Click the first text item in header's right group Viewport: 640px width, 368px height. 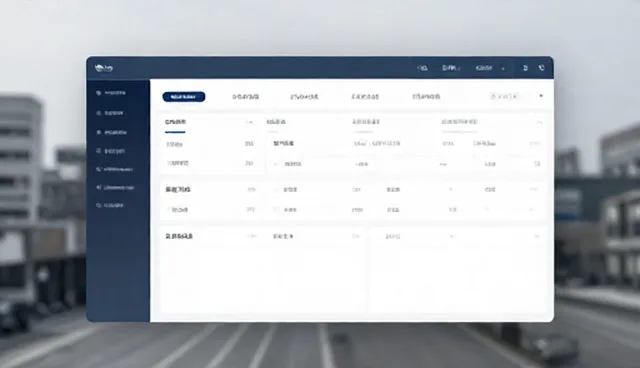pos(422,68)
